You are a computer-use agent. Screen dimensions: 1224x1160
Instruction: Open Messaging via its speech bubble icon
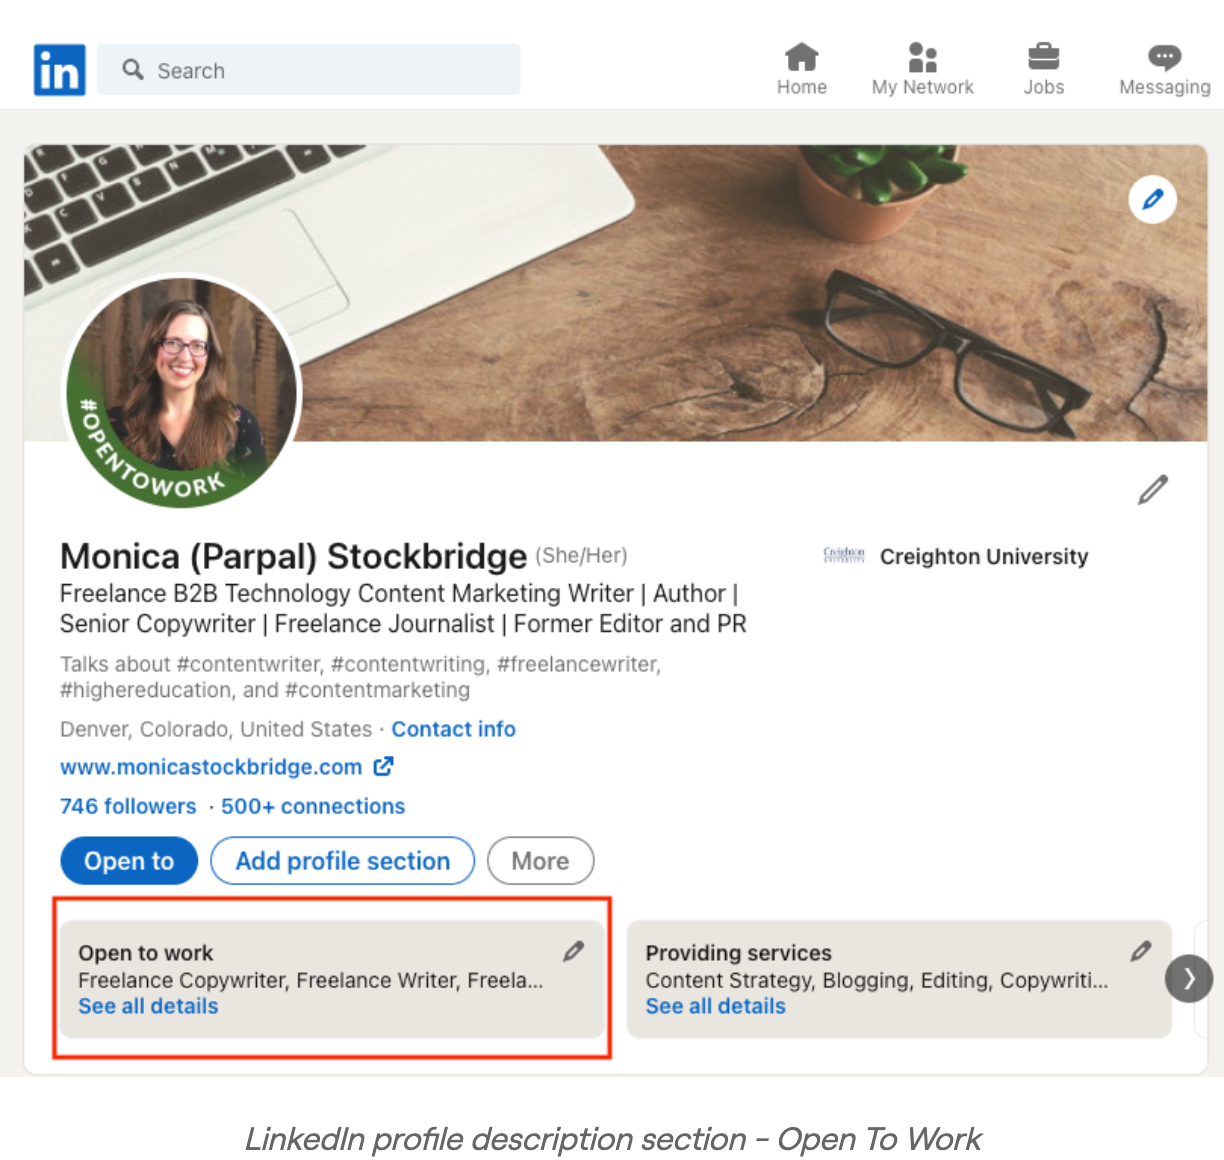coord(1163,57)
